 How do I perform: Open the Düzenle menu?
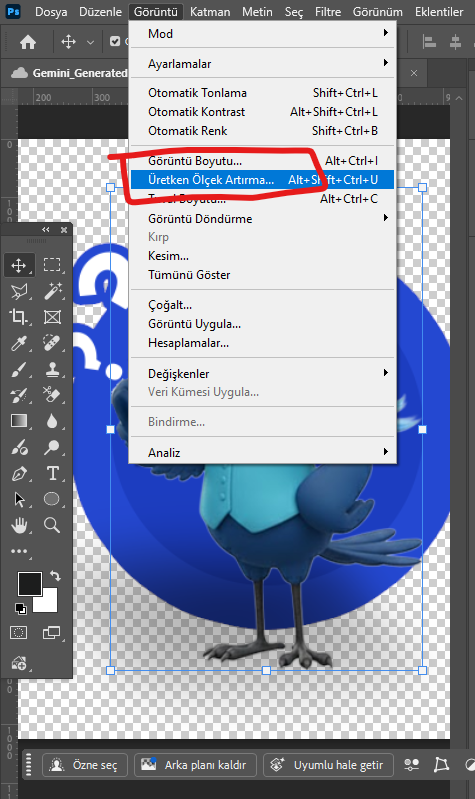tap(100, 12)
